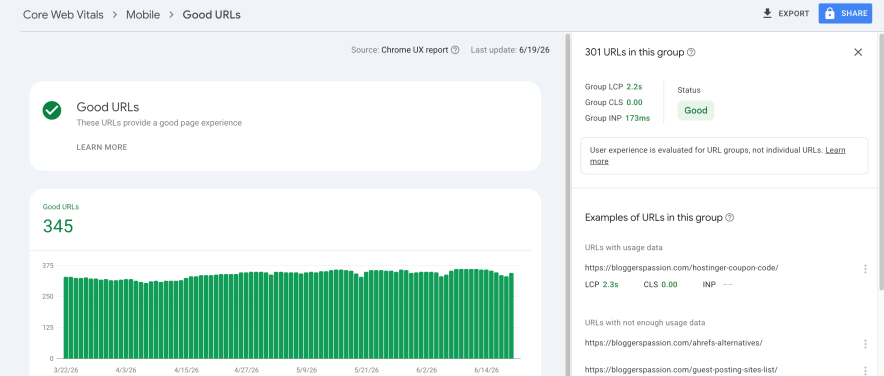
Task: Click the green Good URLs checkmark icon
Action: (x=52, y=110)
